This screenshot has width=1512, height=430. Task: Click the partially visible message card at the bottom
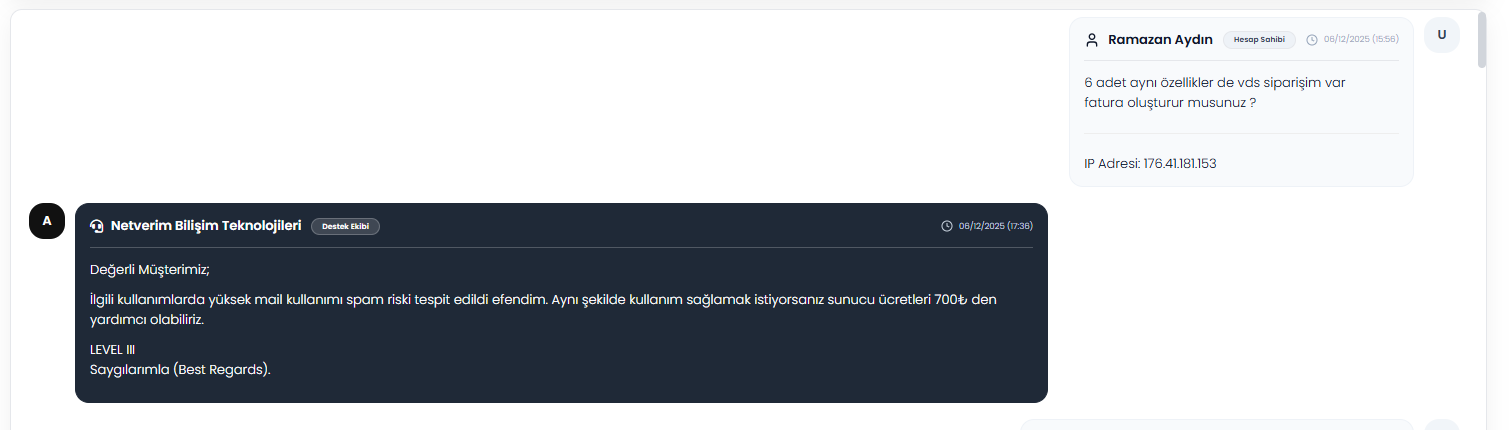coord(1217,425)
